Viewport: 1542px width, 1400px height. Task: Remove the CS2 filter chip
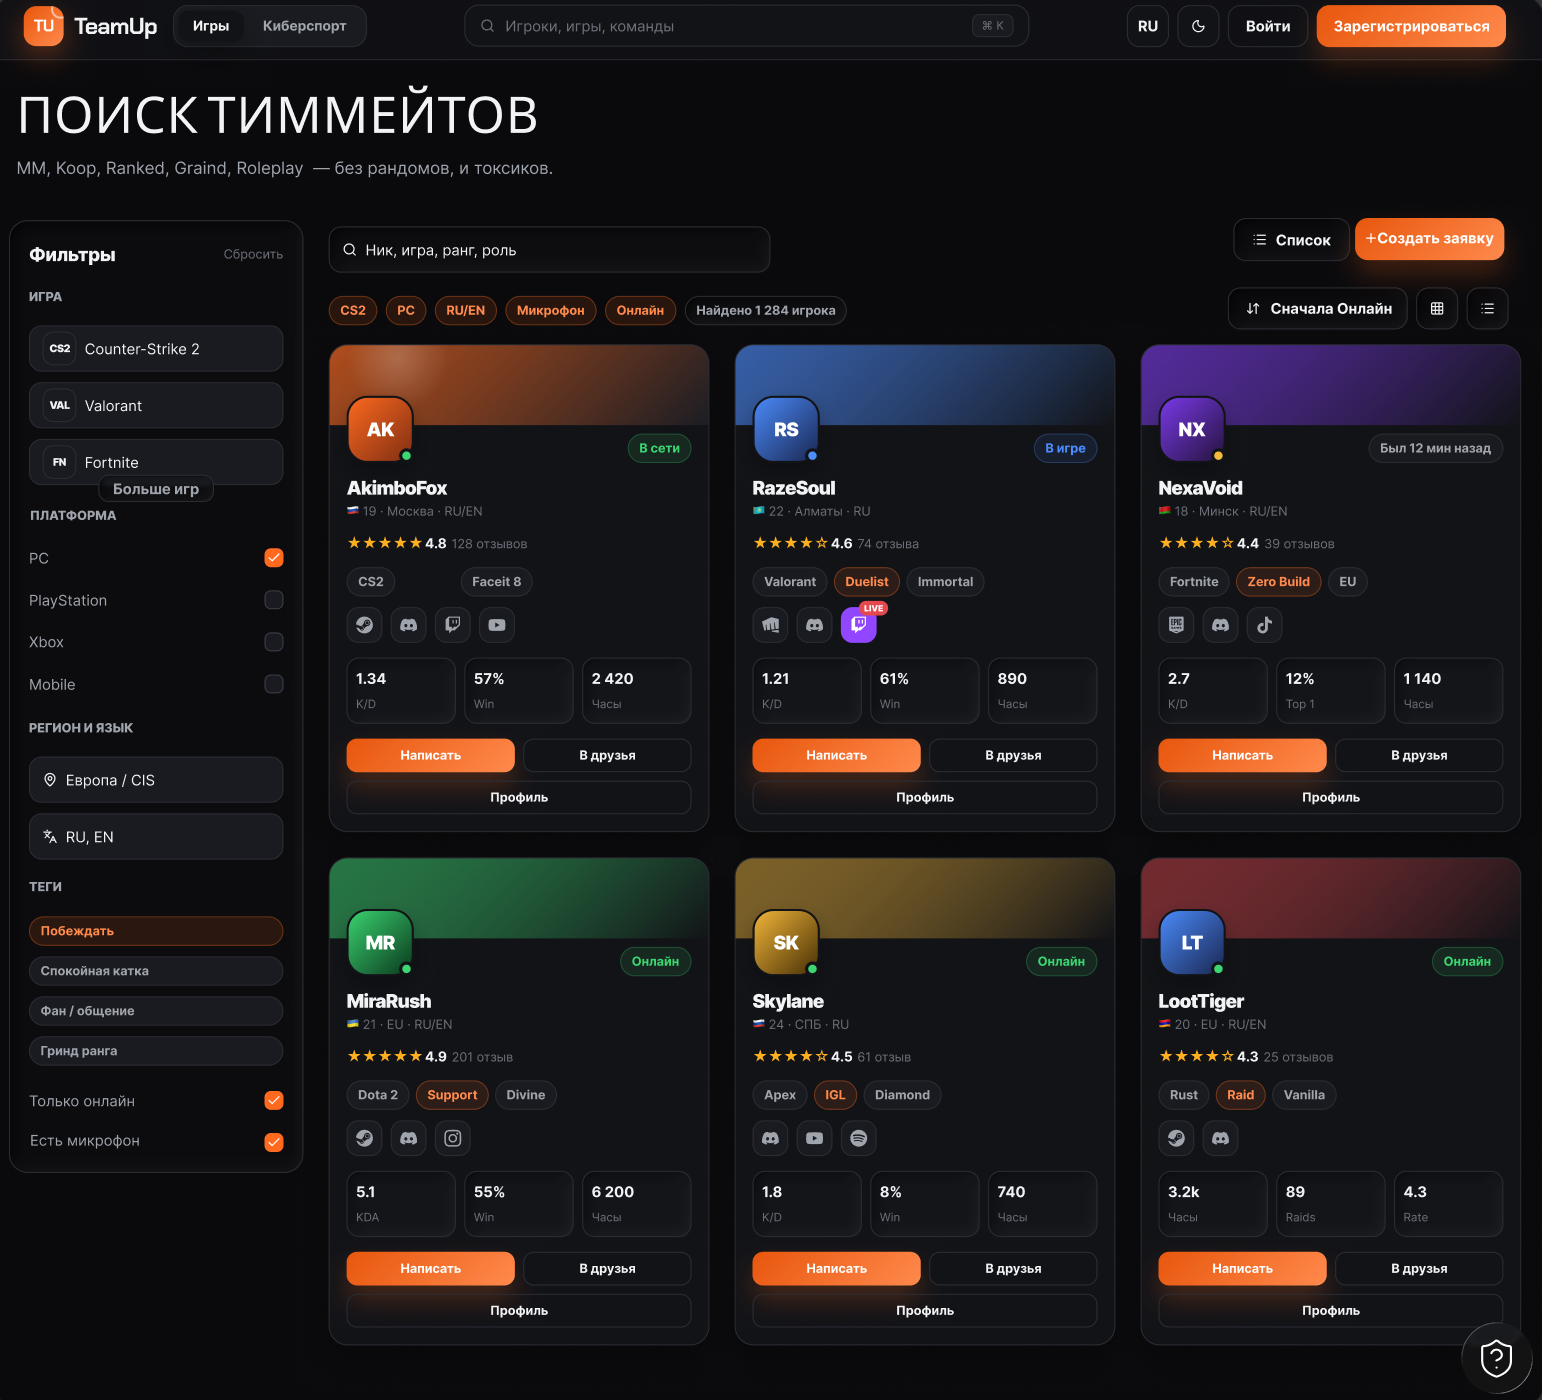click(353, 311)
